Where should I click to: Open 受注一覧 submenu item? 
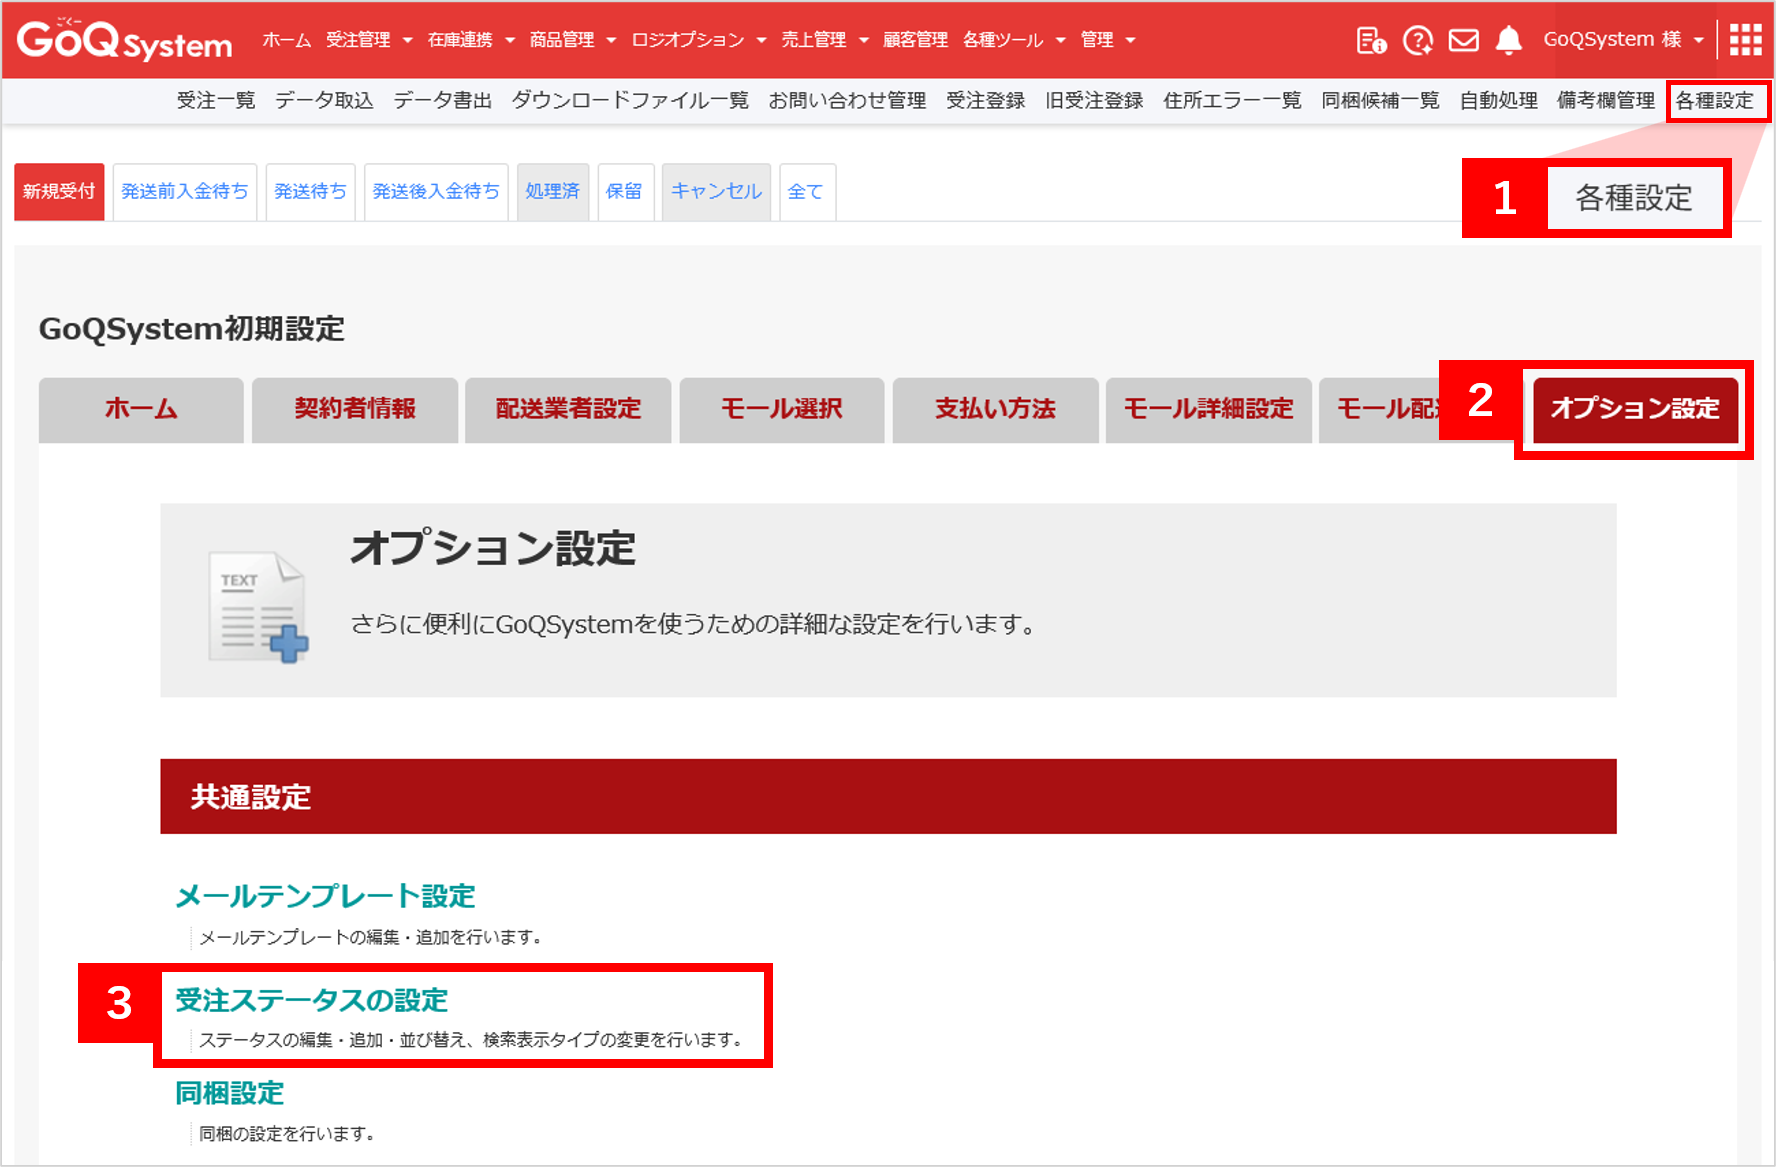pyautogui.click(x=216, y=101)
